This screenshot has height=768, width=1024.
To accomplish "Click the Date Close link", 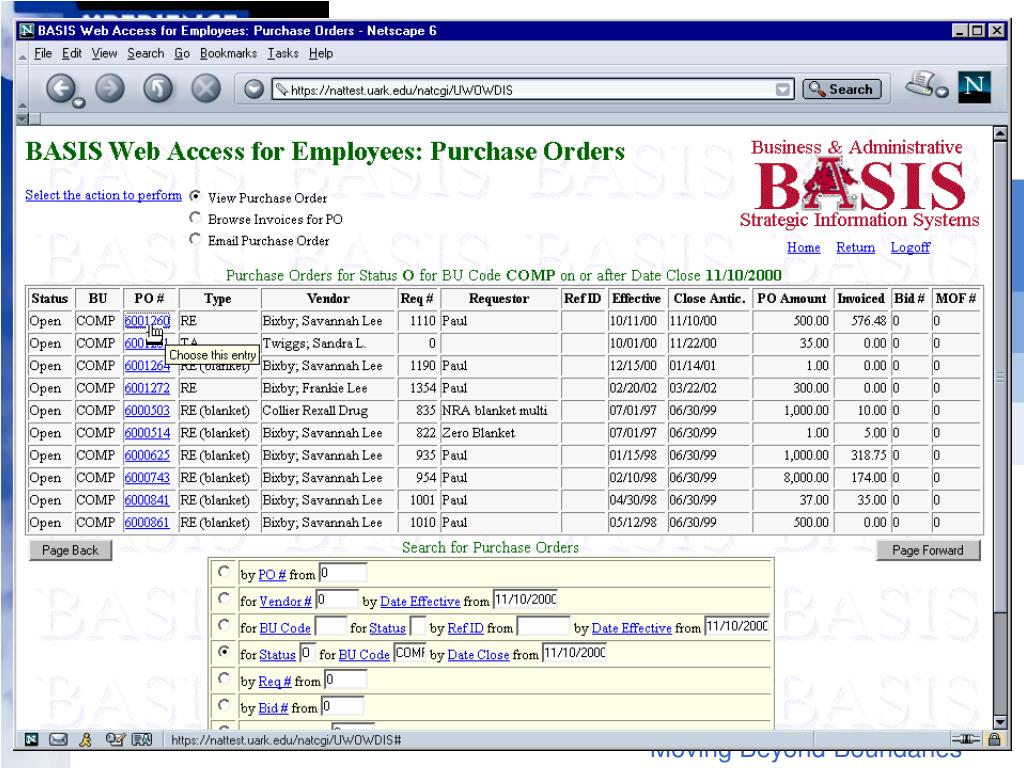I will tap(478, 654).
